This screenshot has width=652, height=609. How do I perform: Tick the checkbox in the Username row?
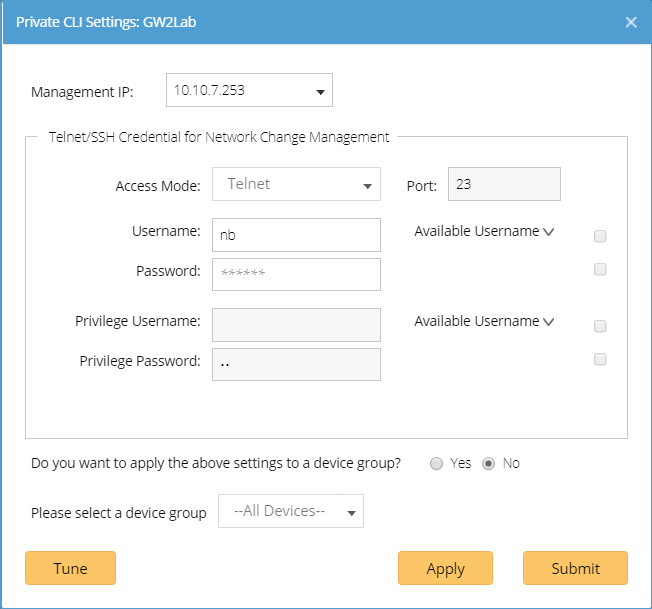(600, 237)
